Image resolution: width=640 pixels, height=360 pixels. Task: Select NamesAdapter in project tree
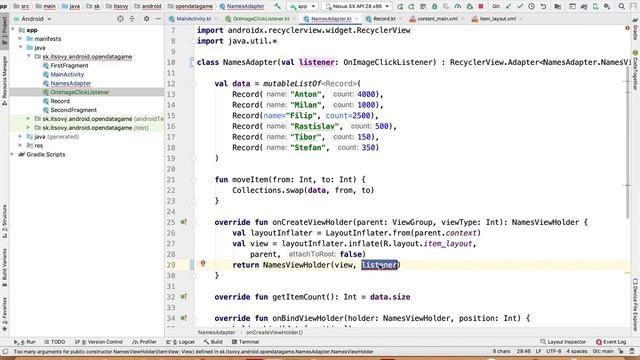click(70, 83)
